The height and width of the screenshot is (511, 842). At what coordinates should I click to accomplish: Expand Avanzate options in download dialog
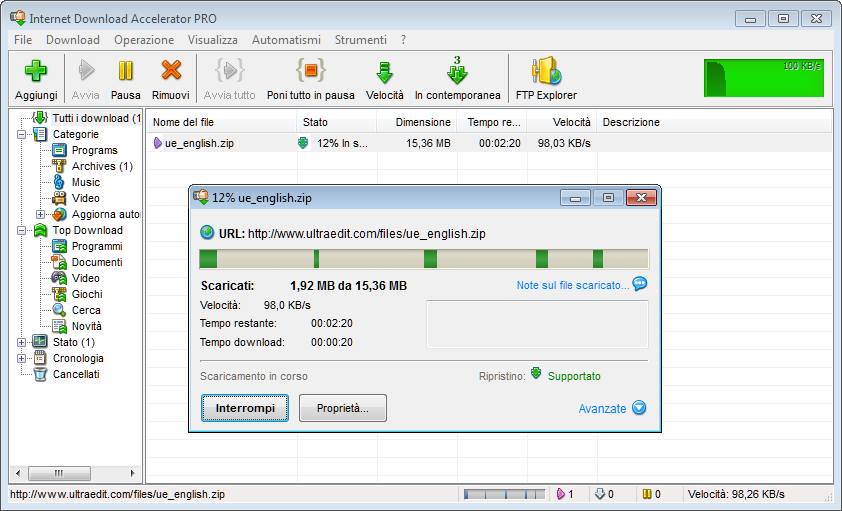coord(612,408)
